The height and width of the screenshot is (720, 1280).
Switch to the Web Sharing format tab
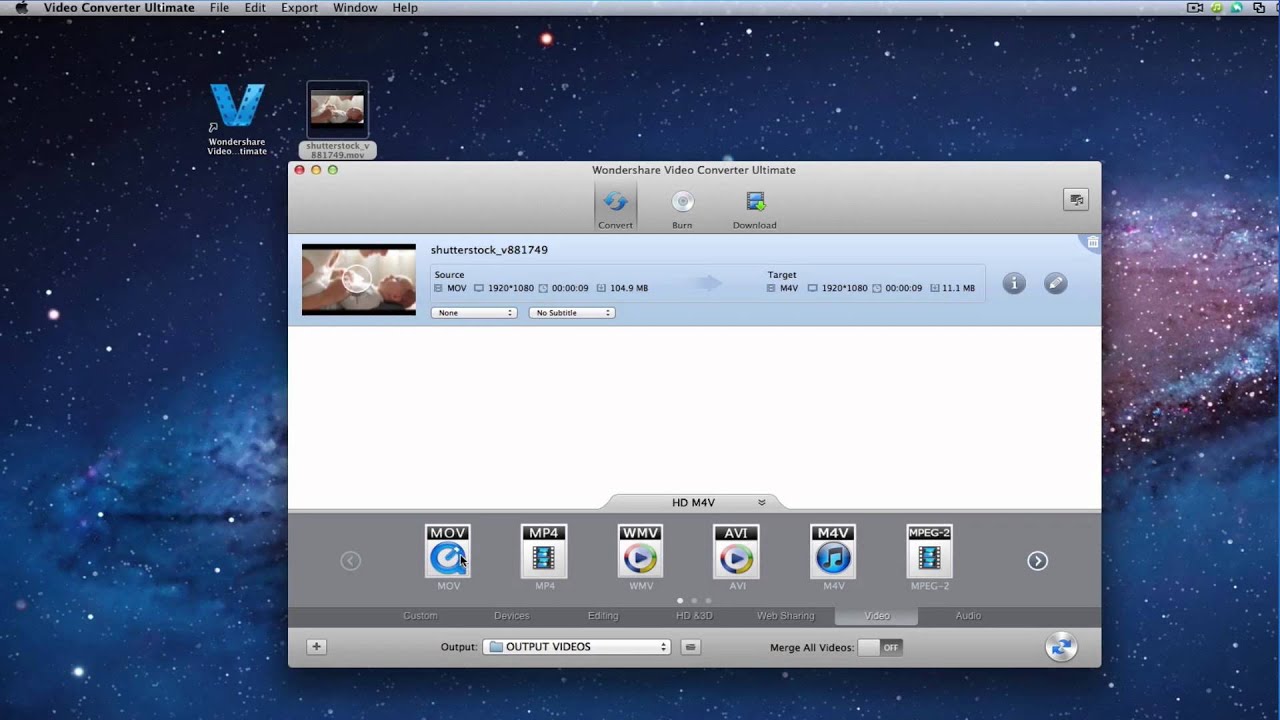[x=786, y=616]
